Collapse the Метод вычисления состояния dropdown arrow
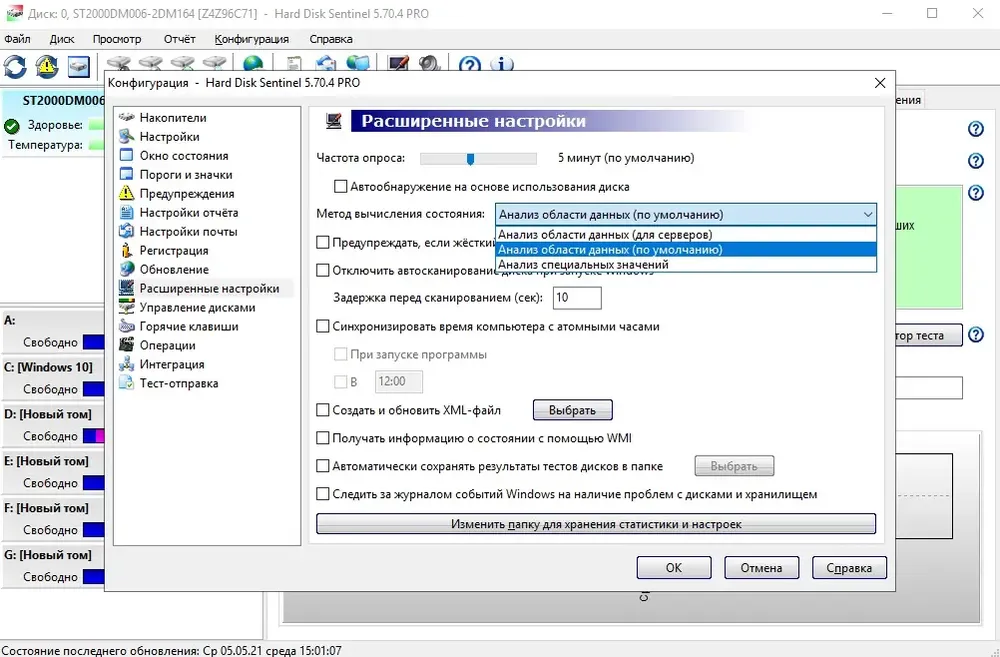The image size is (1000, 657). tap(867, 215)
